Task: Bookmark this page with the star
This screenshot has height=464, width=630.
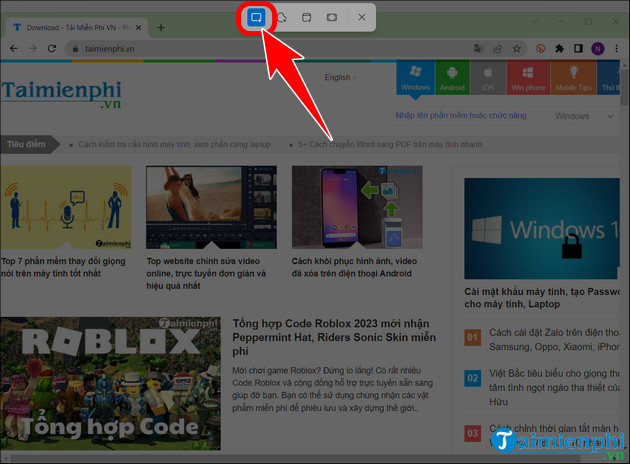Action: point(517,49)
